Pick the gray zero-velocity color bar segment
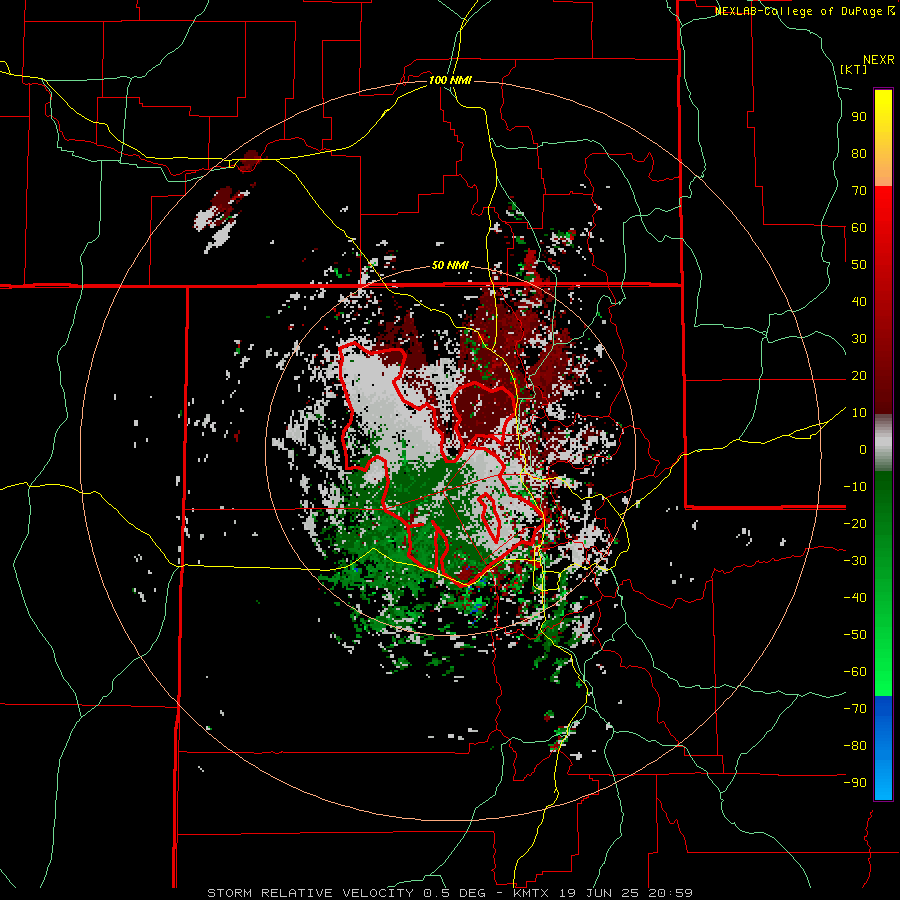The height and width of the screenshot is (900, 900). click(x=883, y=442)
